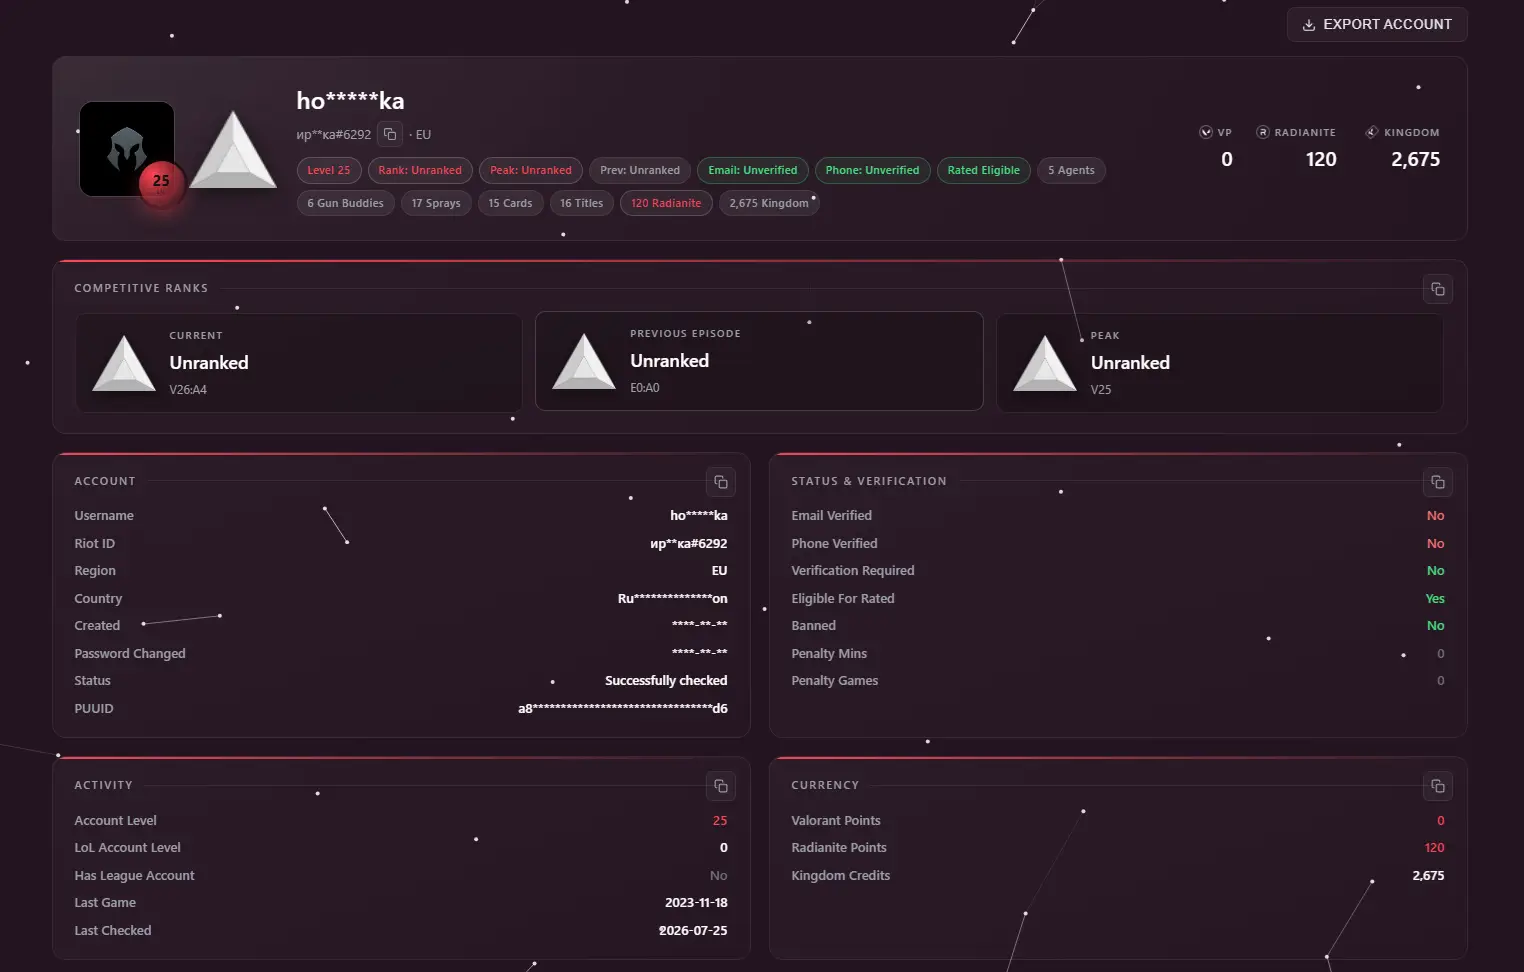Click the 5 Agents badge
The width and height of the screenshot is (1524, 972).
pos(1071,170)
